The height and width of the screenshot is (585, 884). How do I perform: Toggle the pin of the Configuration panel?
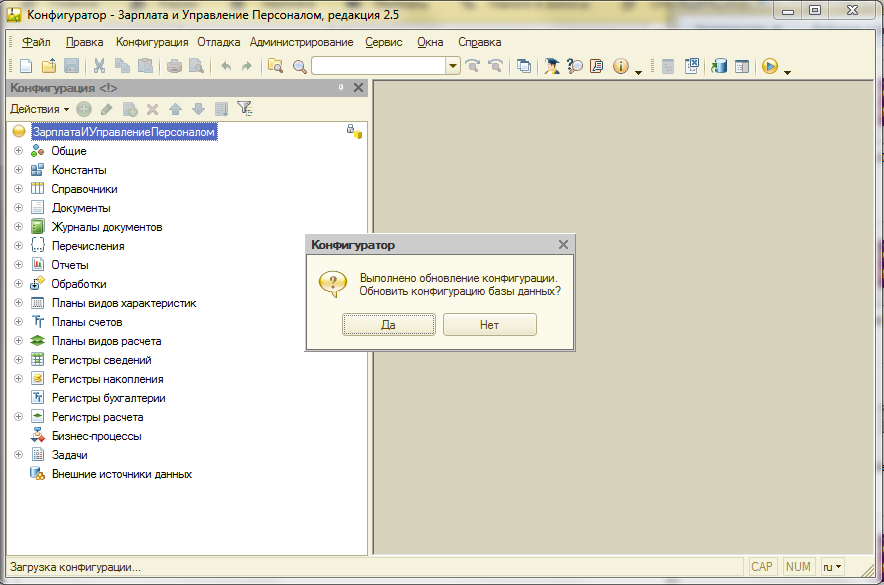pyautogui.click(x=341, y=87)
